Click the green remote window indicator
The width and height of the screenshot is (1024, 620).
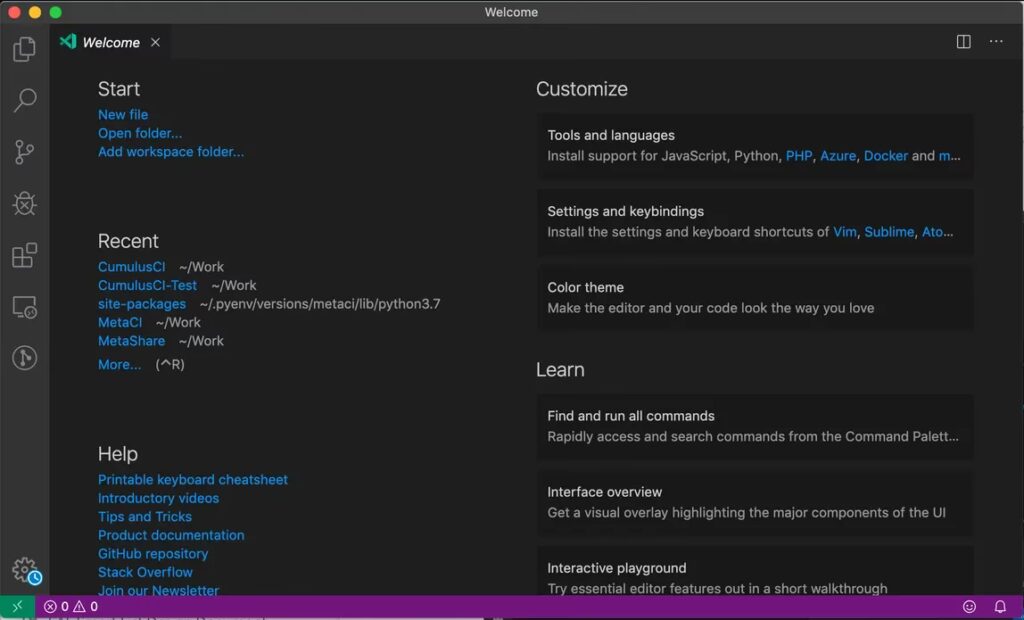(x=18, y=607)
